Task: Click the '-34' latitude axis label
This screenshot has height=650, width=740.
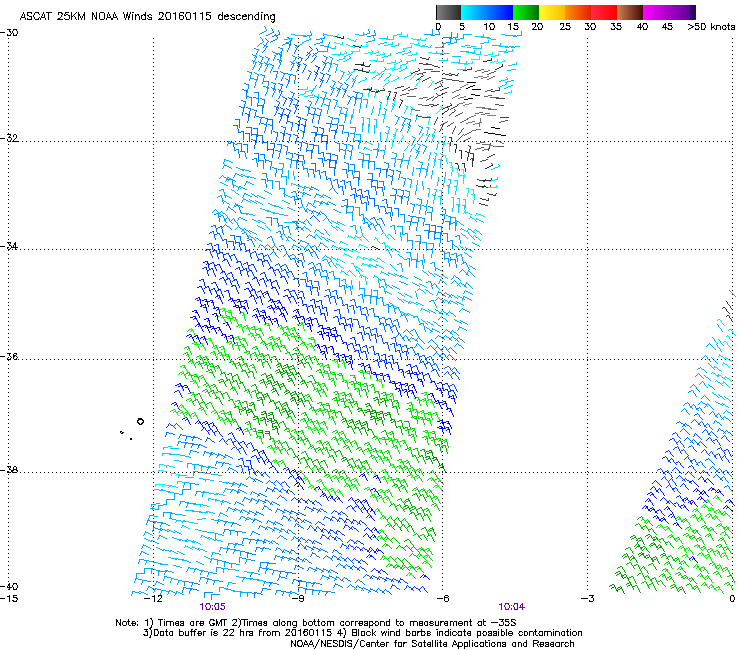Action: [9, 246]
